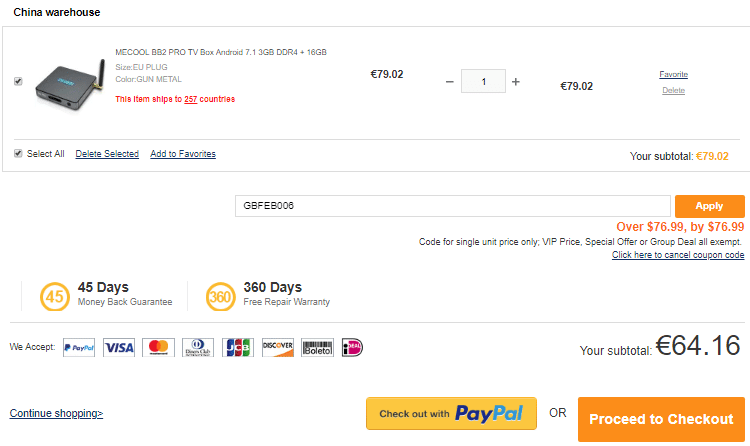This screenshot has width=750, height=446.
Task: Click the Discover card icon
Action: pos(277,348)
